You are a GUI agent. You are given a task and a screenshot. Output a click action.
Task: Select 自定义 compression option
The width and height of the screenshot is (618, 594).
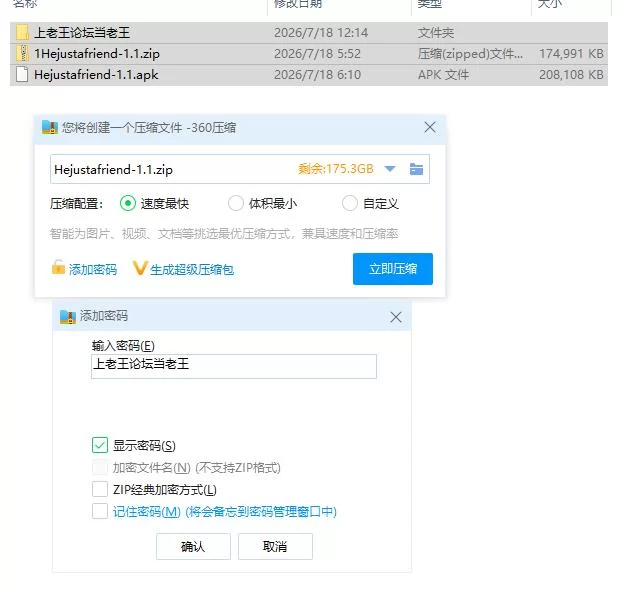coord(350,203)
